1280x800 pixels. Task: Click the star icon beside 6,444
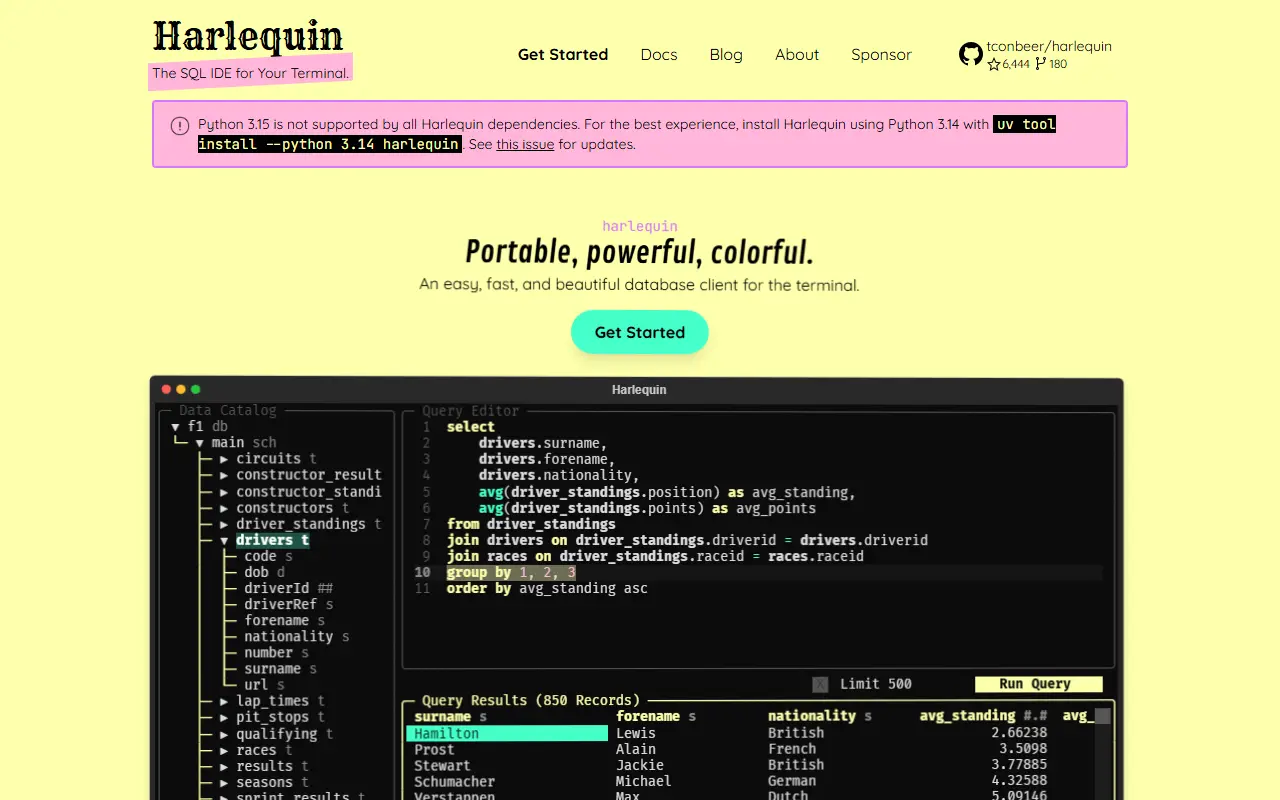(x=994, y=64)
